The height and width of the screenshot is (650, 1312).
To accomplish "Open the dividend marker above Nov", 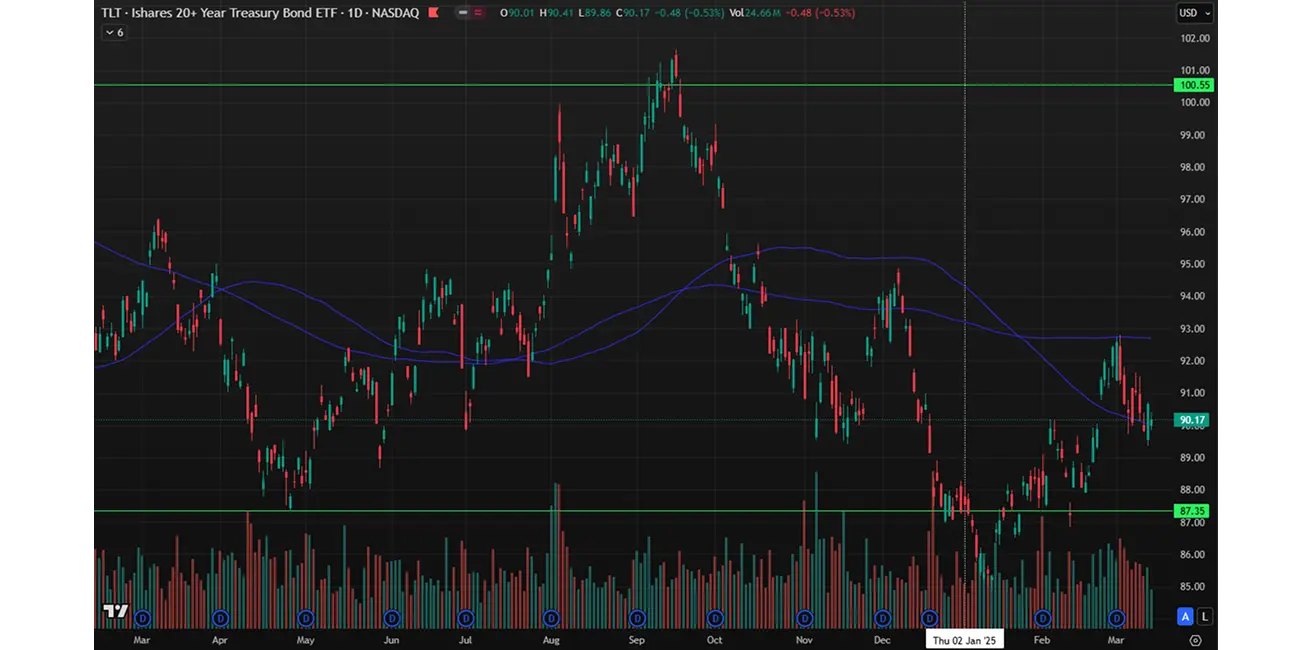I will pos(804,617).
